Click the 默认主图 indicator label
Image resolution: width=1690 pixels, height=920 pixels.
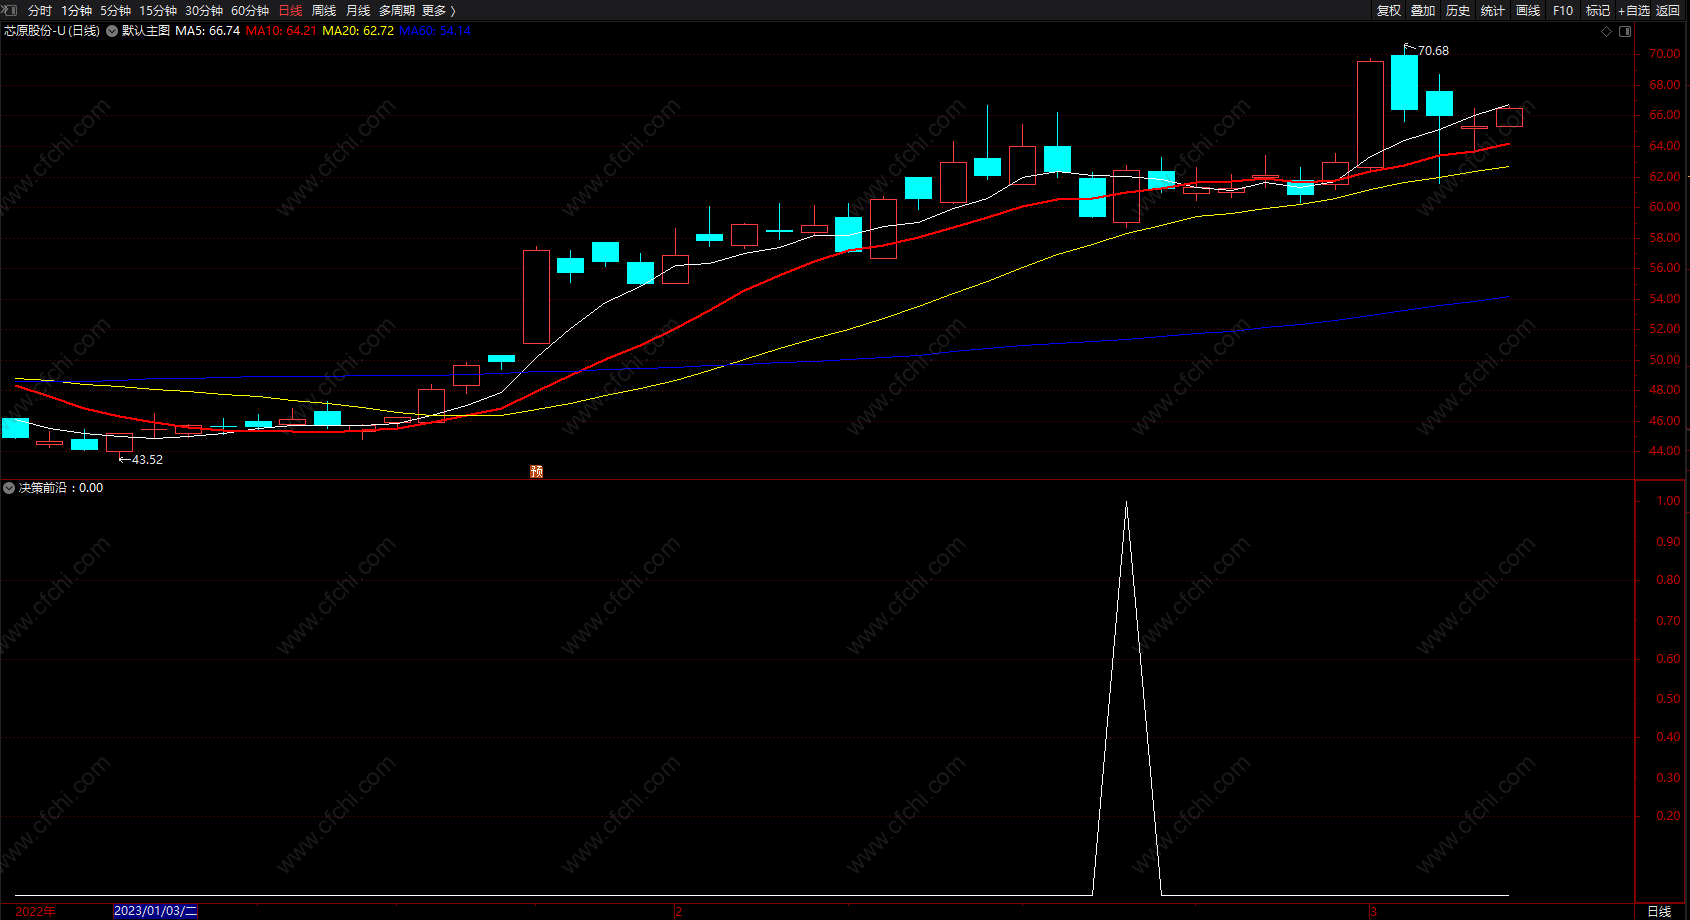click(146, 31)
